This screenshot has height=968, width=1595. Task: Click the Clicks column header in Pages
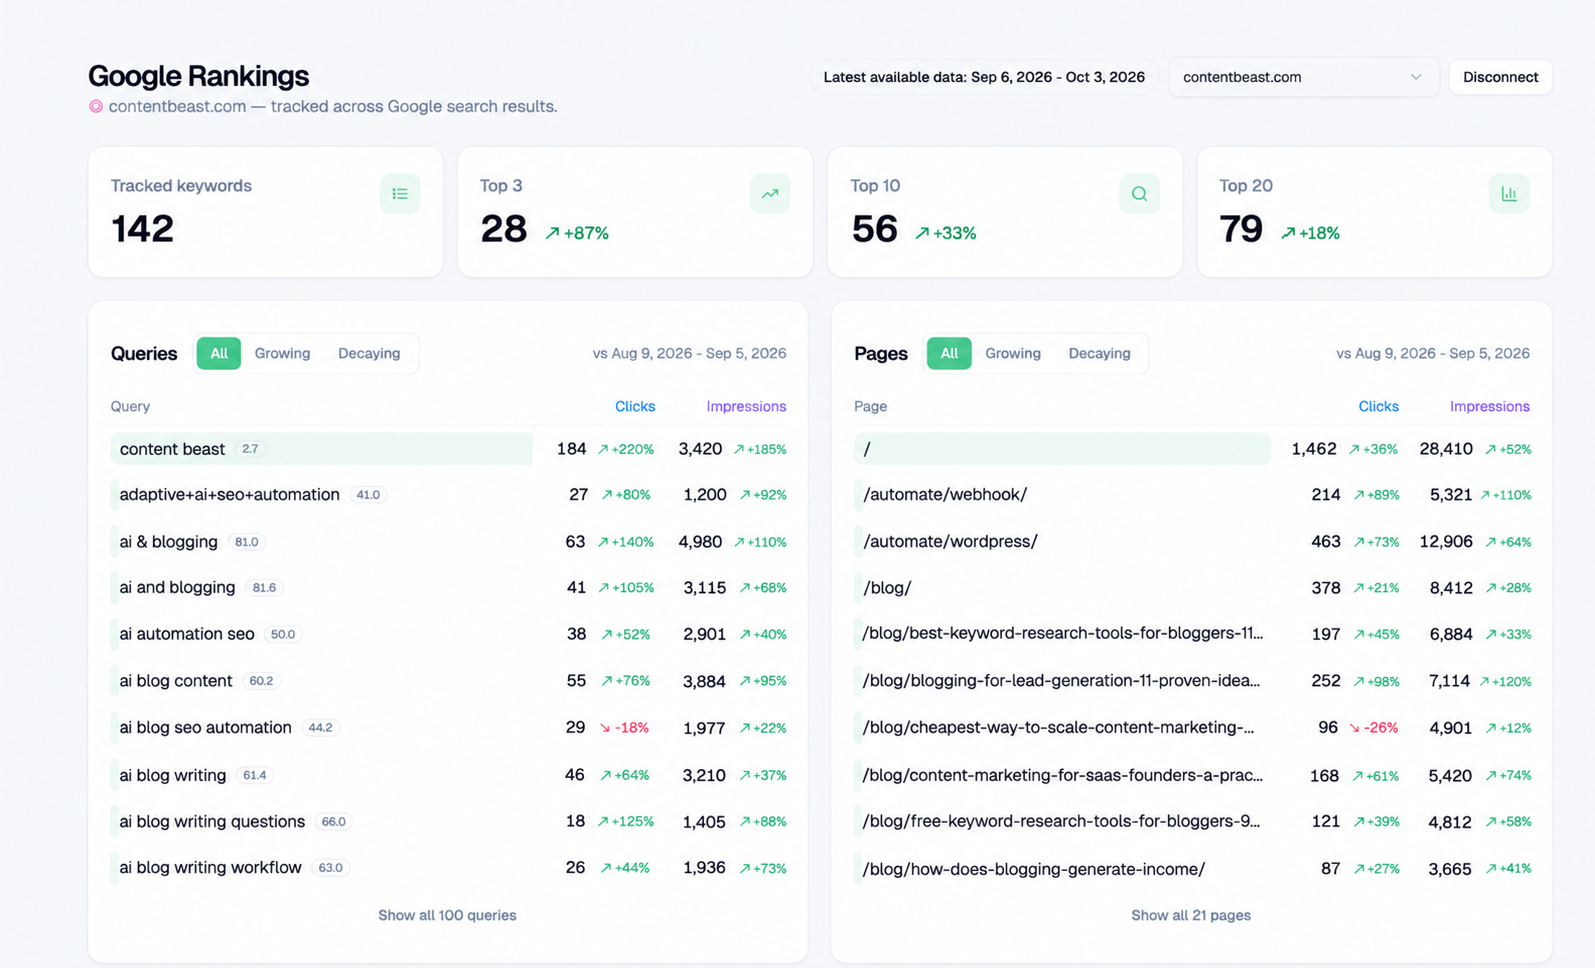coord(1378,406)
